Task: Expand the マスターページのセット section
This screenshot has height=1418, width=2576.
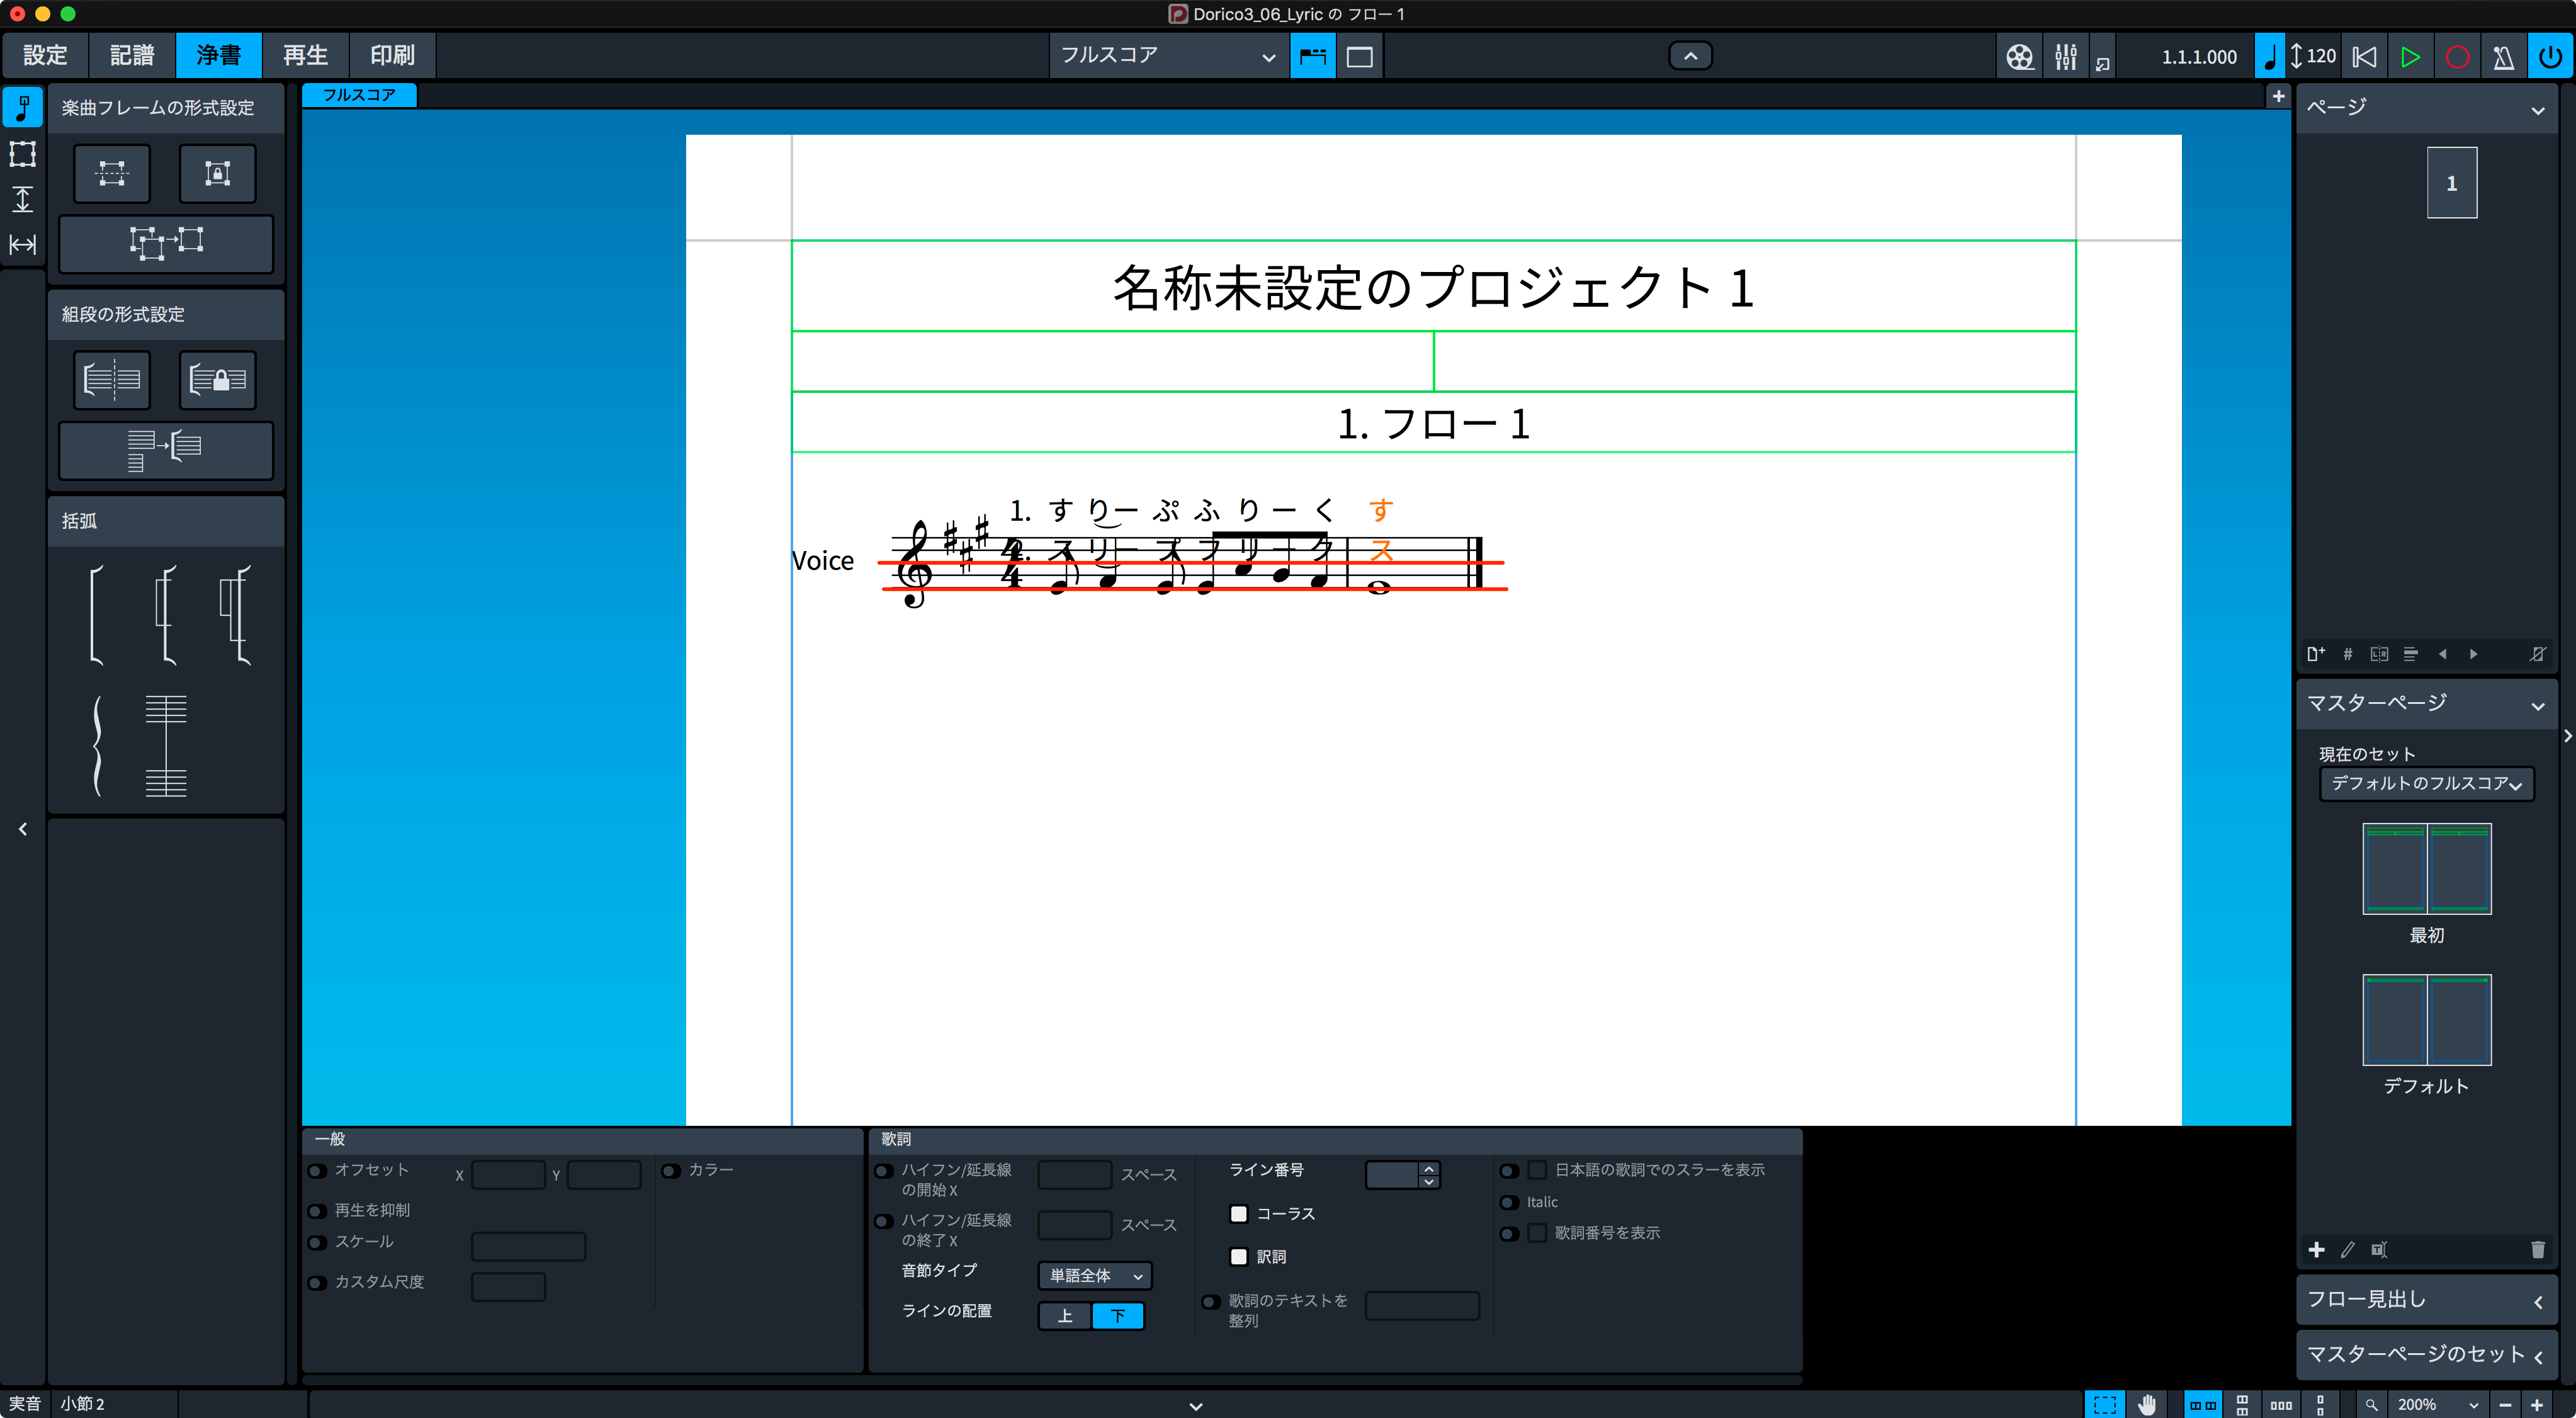Action: [x=2537, y=1357]
